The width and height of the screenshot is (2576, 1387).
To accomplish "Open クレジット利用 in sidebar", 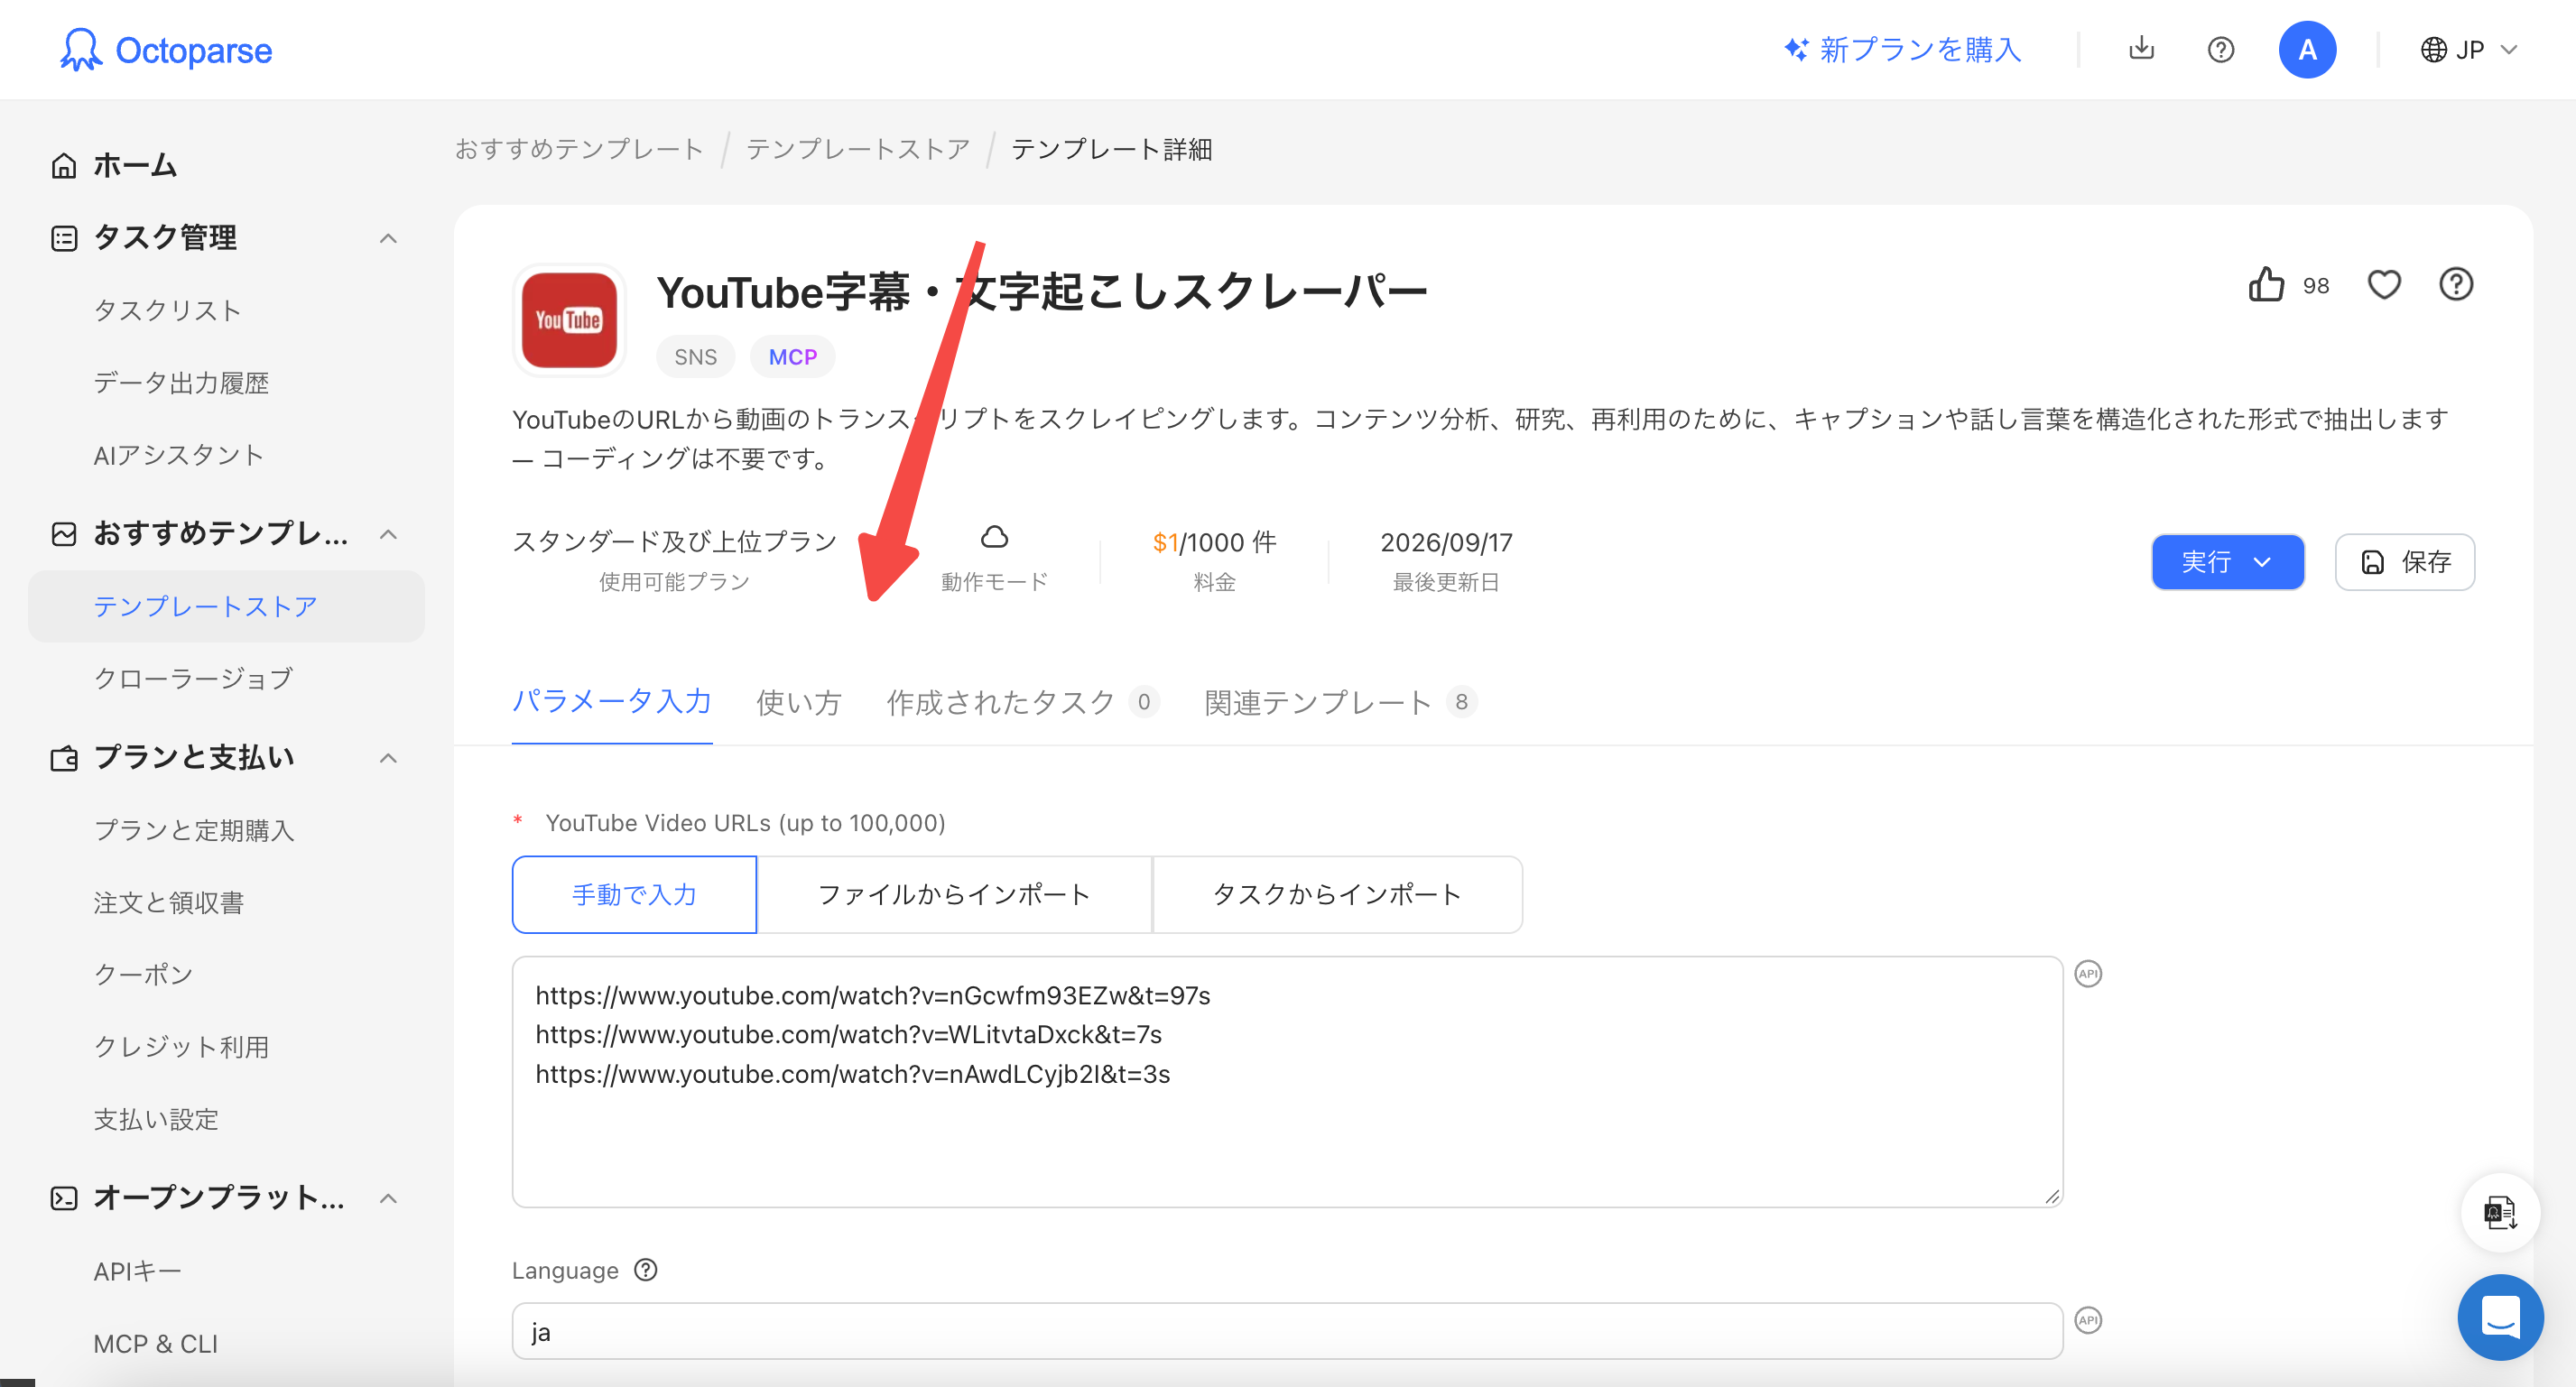I will pyautogui.click(x=181, y=1046).
